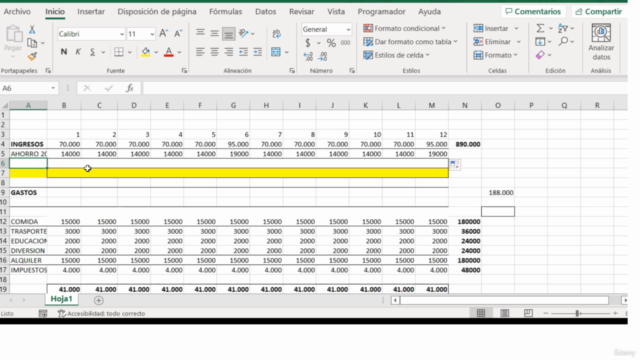640x360 pixels.
Task: Toggle bold N formatting
Action: (x=64, y=52)
